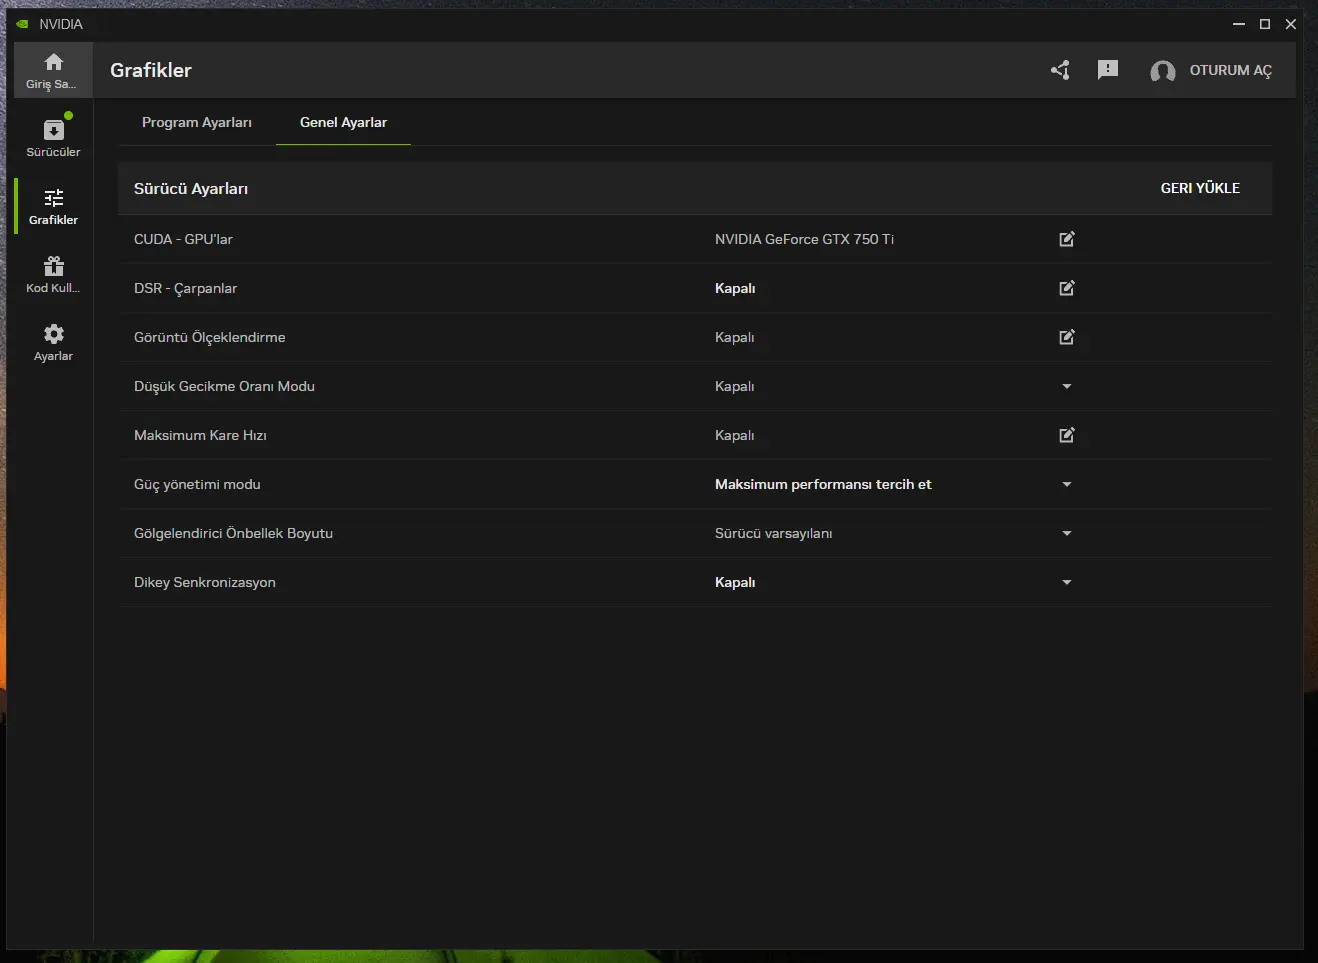Click the Güç yönetimi modu label
The width and height of the screenshot is (1318, 963).
197,484
